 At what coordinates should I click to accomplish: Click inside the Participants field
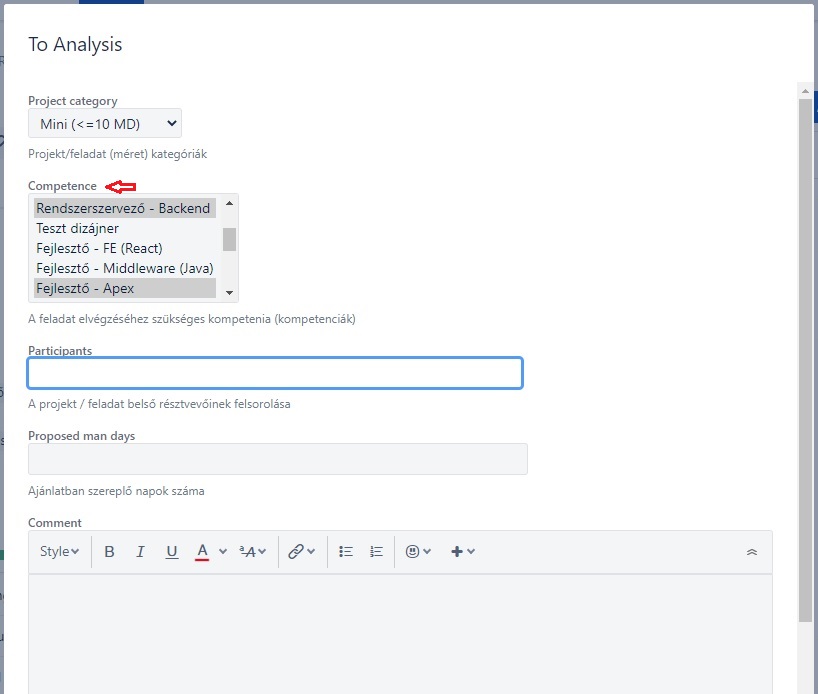[275, 372]
